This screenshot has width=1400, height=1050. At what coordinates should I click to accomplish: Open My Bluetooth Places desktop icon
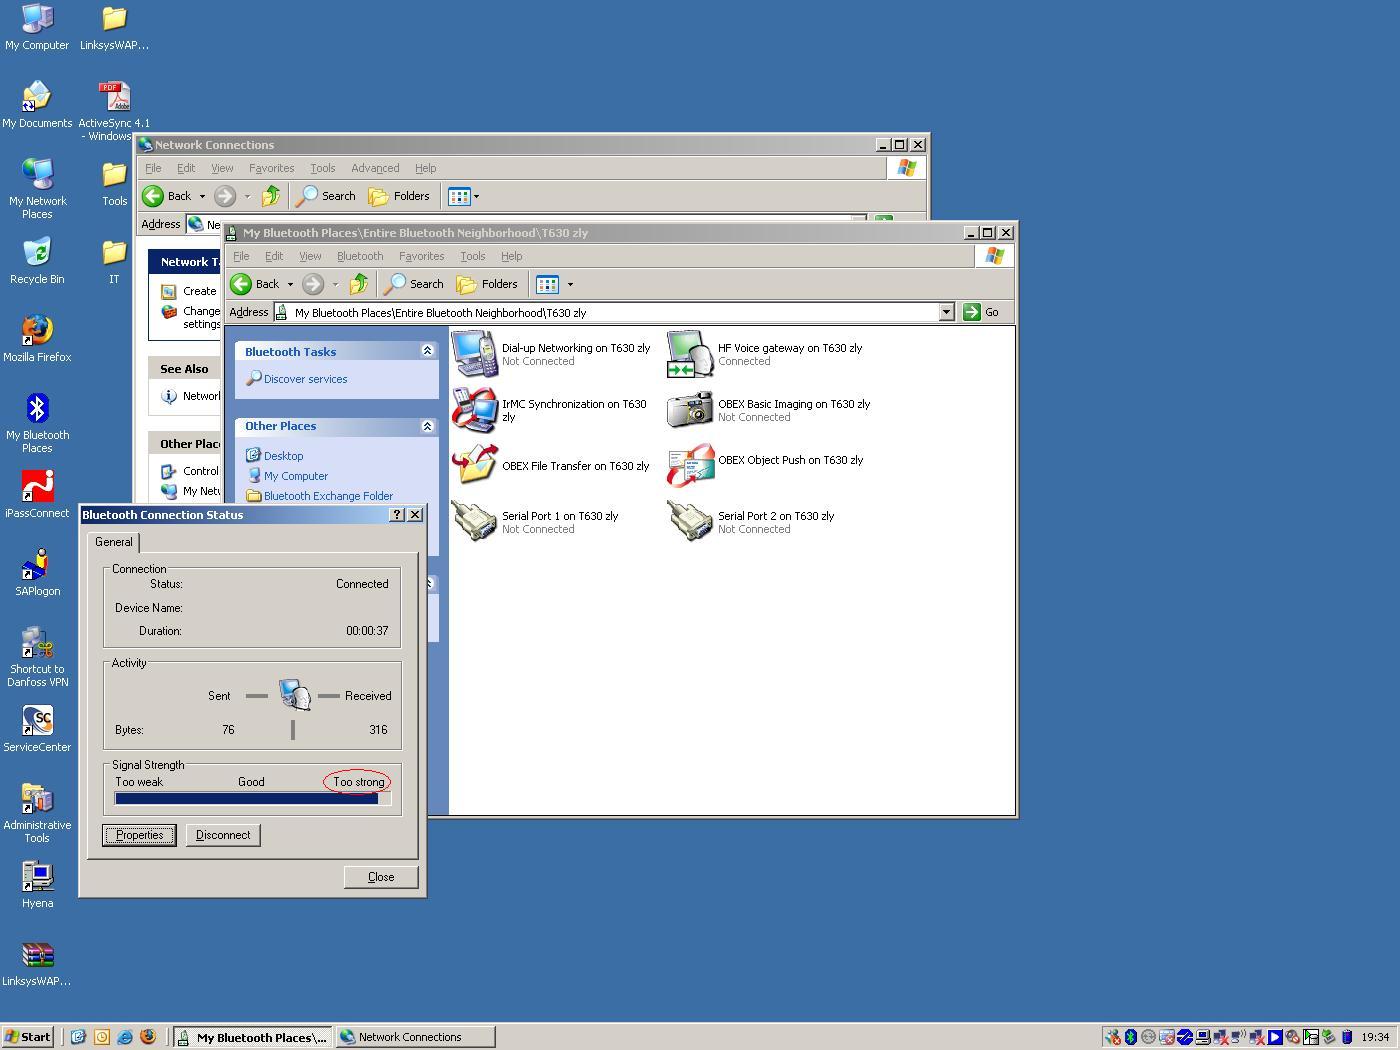[x=37, y=409]
